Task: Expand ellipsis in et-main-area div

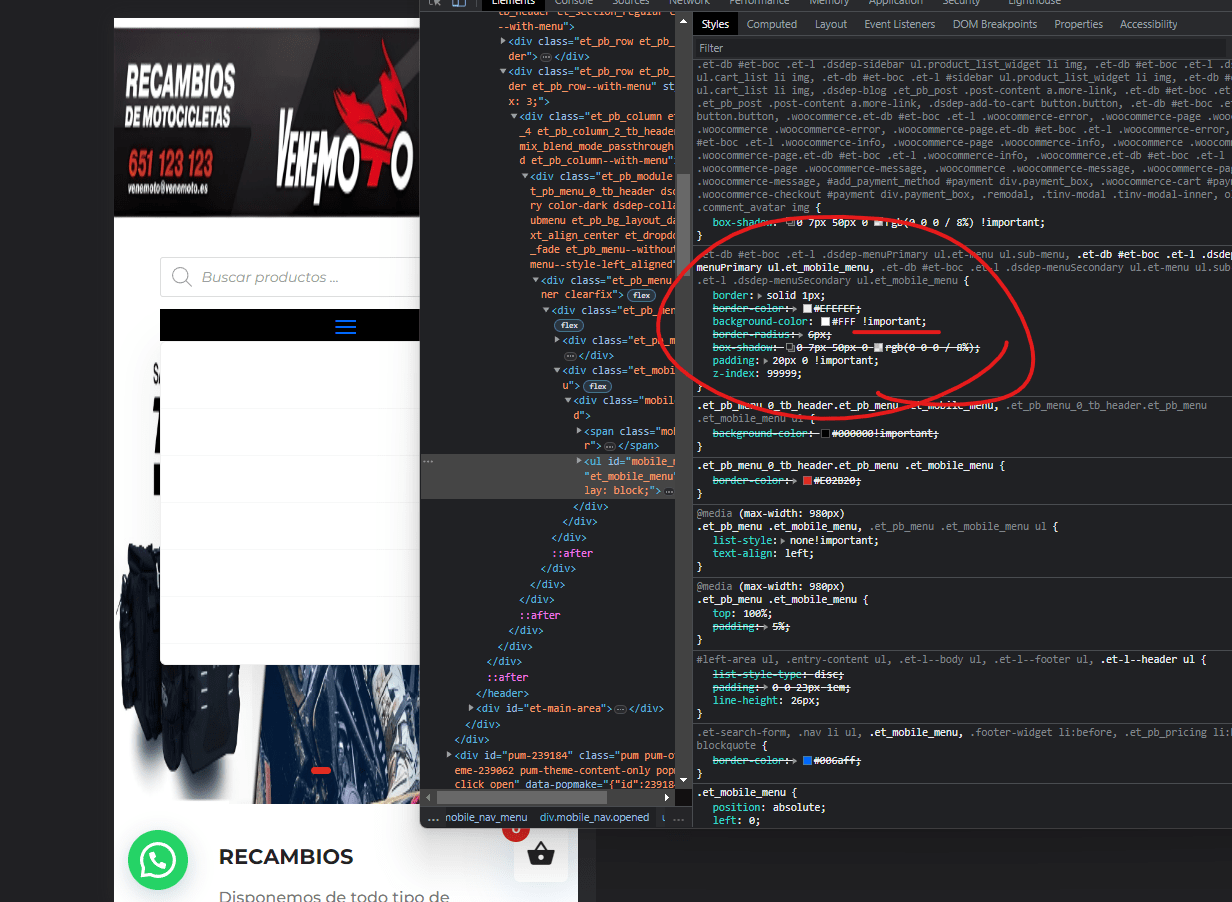Action: (620, 709)
